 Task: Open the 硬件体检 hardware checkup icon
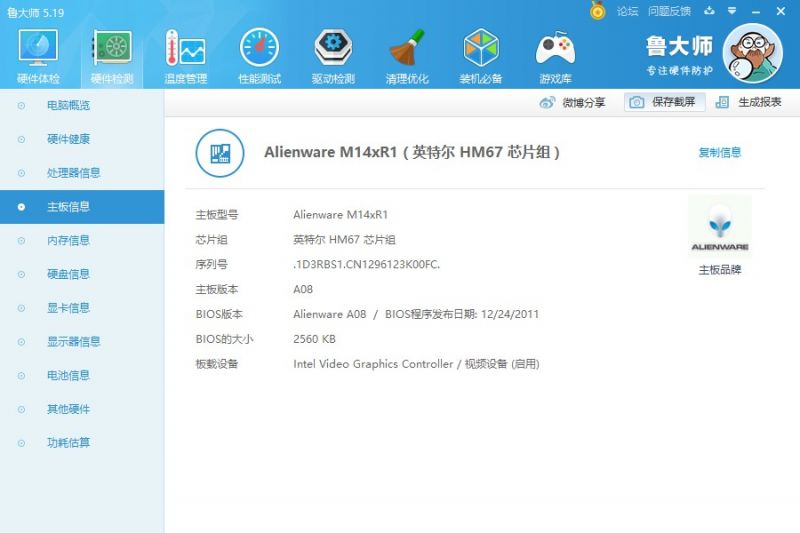point(38,56)
